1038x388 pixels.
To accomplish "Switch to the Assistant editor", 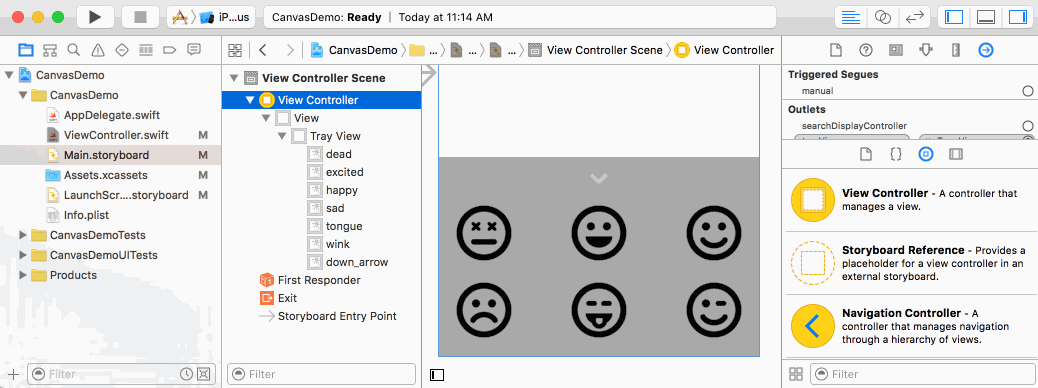I will 882,17.
